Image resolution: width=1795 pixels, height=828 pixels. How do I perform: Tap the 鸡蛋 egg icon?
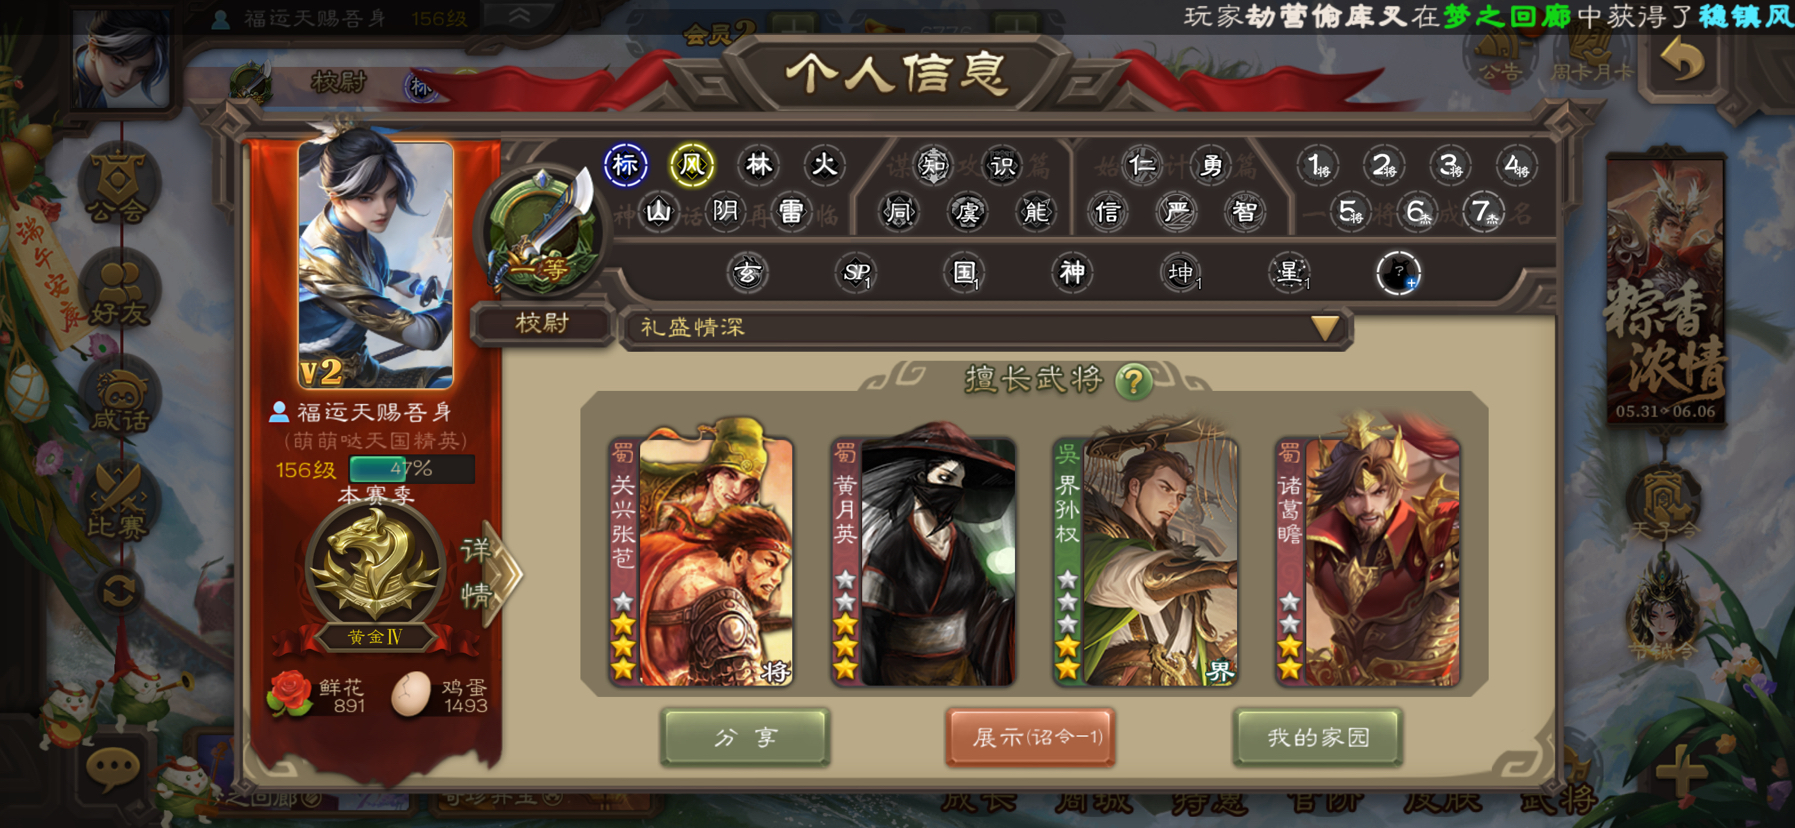click(x=411, y=694)
